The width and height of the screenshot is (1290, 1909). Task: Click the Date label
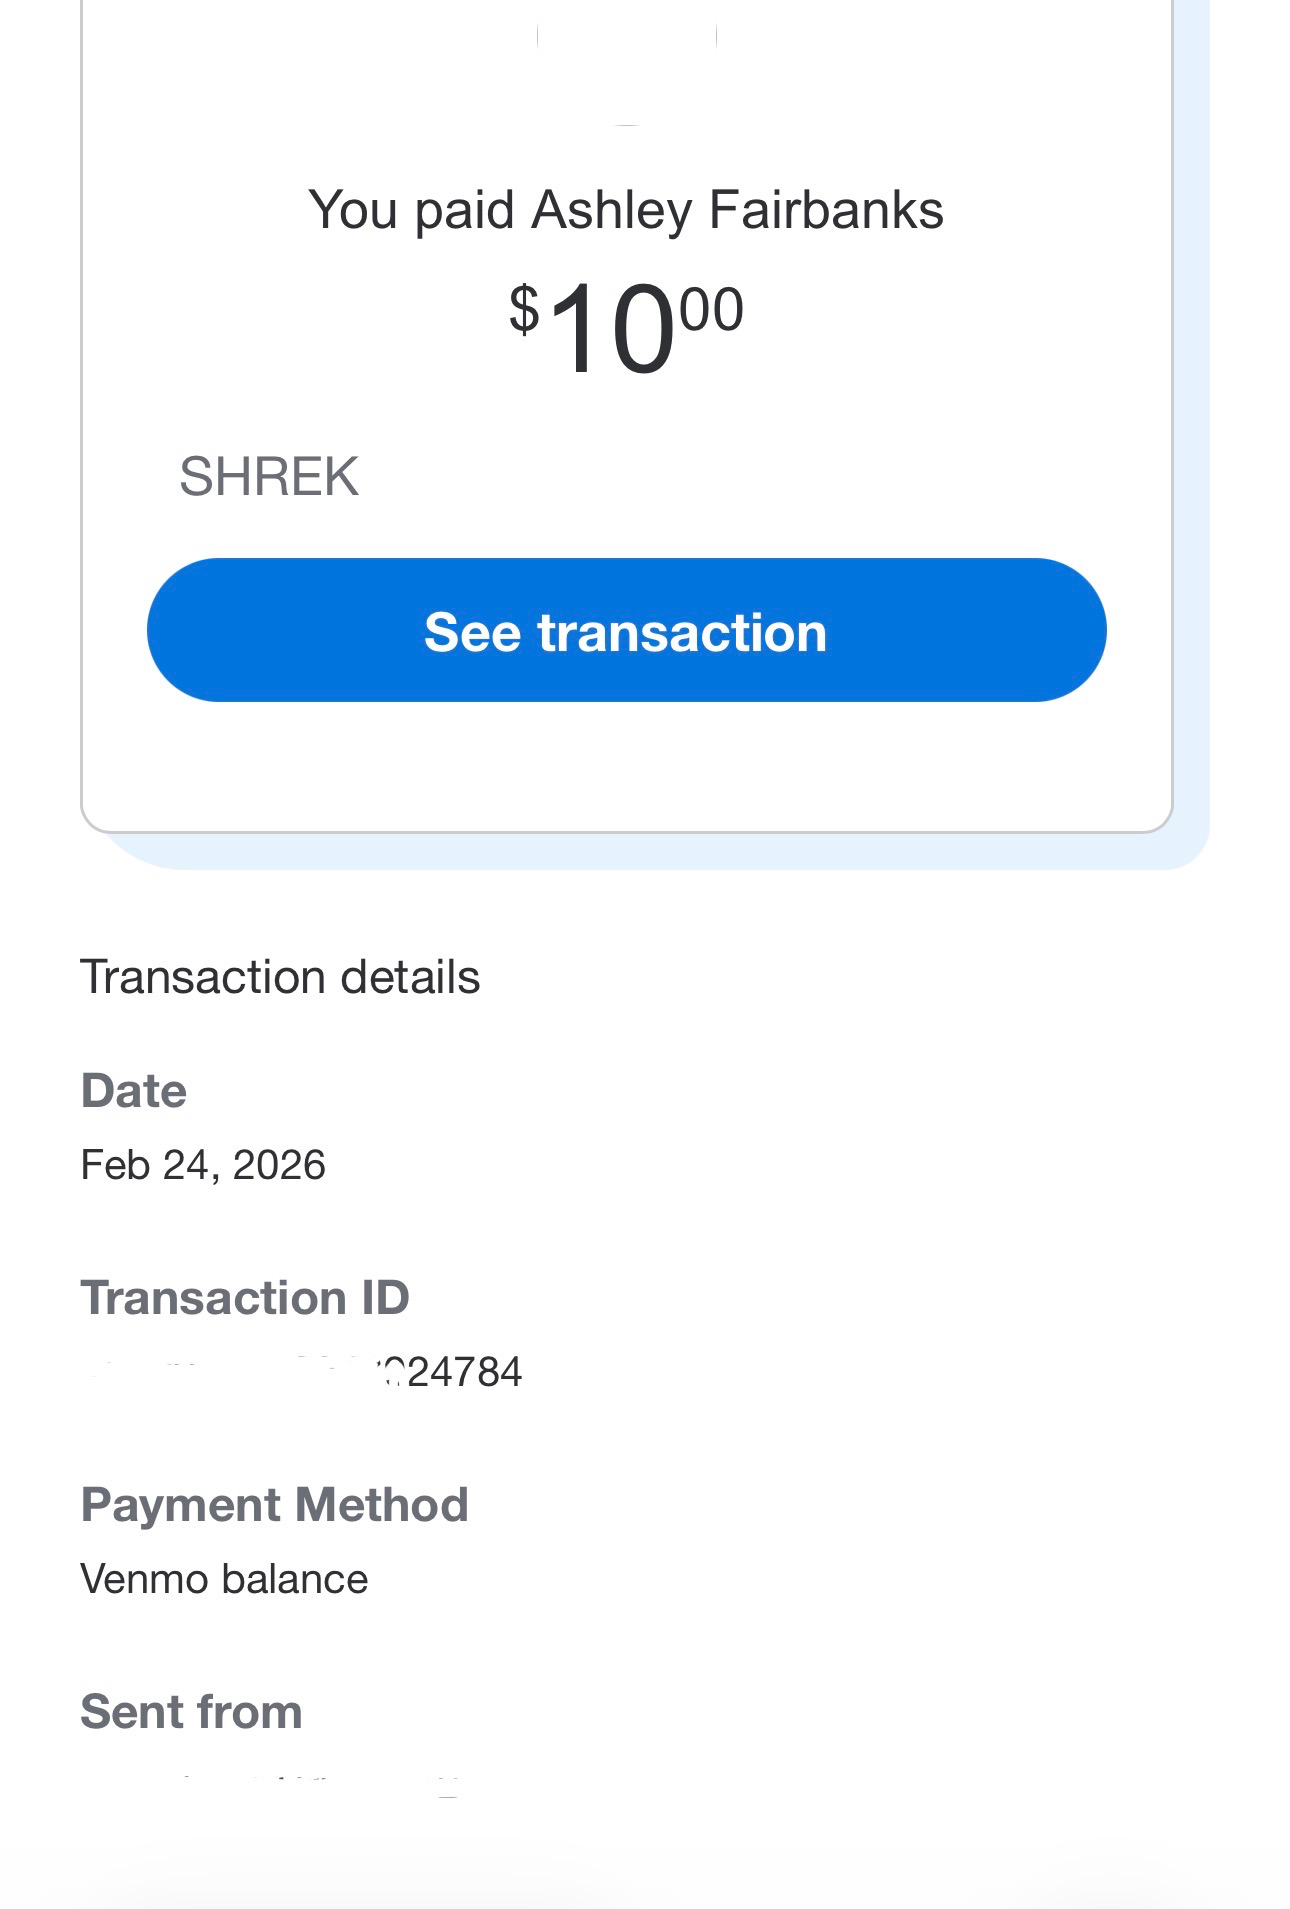tap(134, 1091)
